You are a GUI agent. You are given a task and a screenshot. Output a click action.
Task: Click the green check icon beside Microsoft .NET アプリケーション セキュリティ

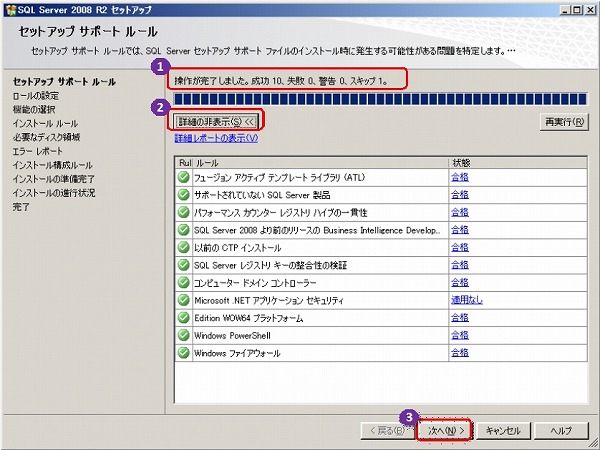(184, 300)
